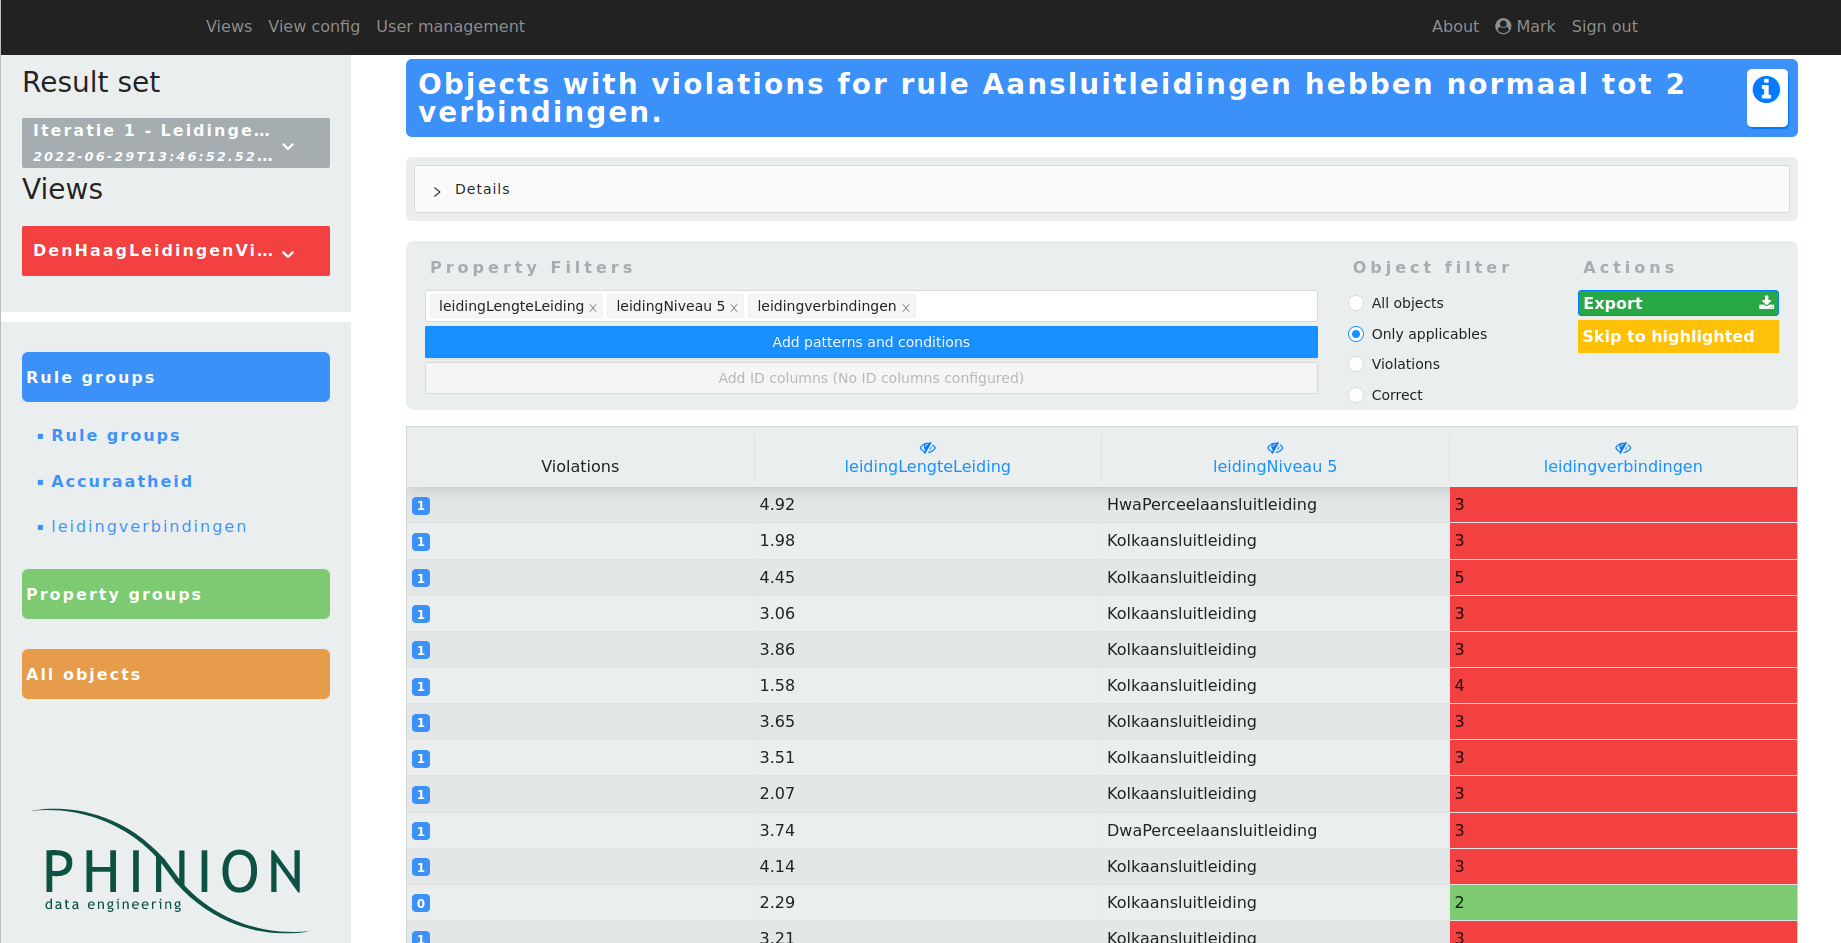
Task: Open leidingverbindingen link in sidebar
Action: (149, 526)
